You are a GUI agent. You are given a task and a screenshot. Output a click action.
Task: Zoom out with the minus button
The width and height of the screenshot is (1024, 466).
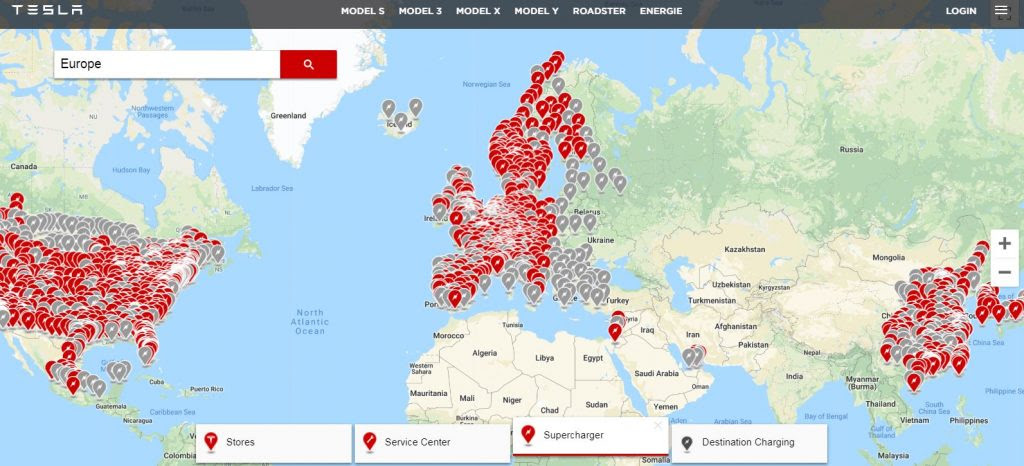point(1004,272)
